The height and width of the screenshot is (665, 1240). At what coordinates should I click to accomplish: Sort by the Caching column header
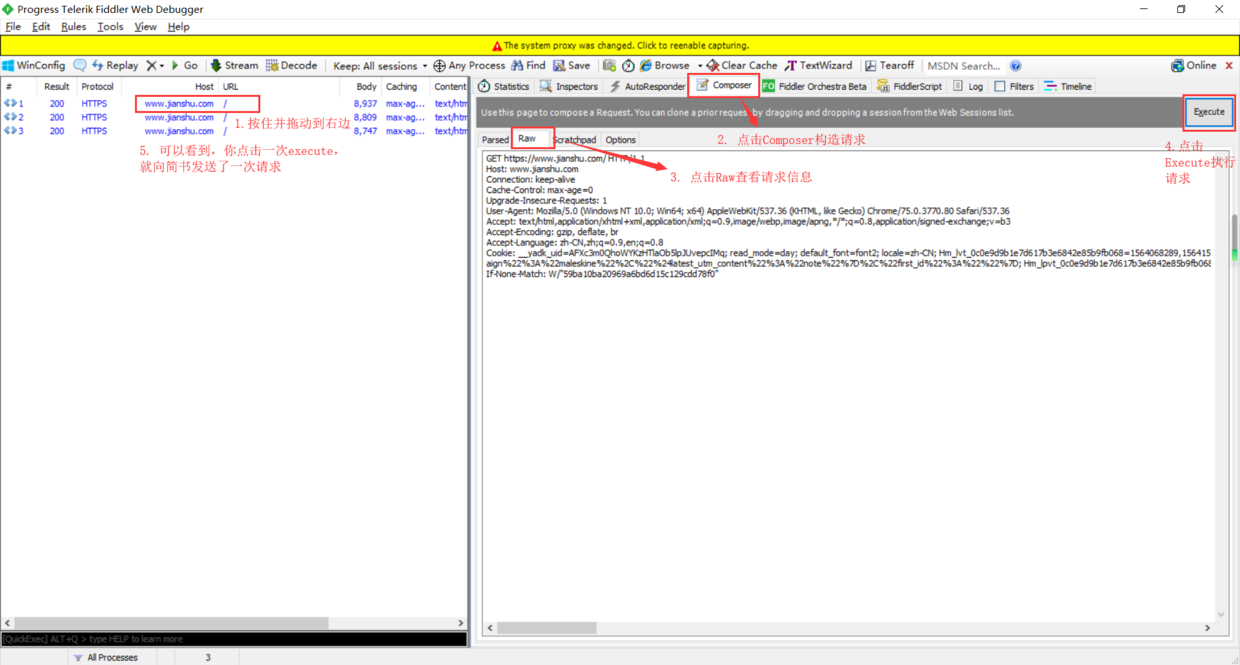(x=405, y=87)
